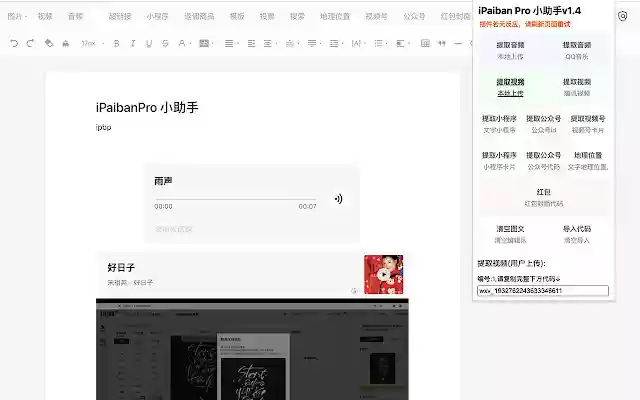This screenshot has height=400, width=640.
Task: Click the 雨声 audio title
Action: pyautogui.click(x=163, y=181)
